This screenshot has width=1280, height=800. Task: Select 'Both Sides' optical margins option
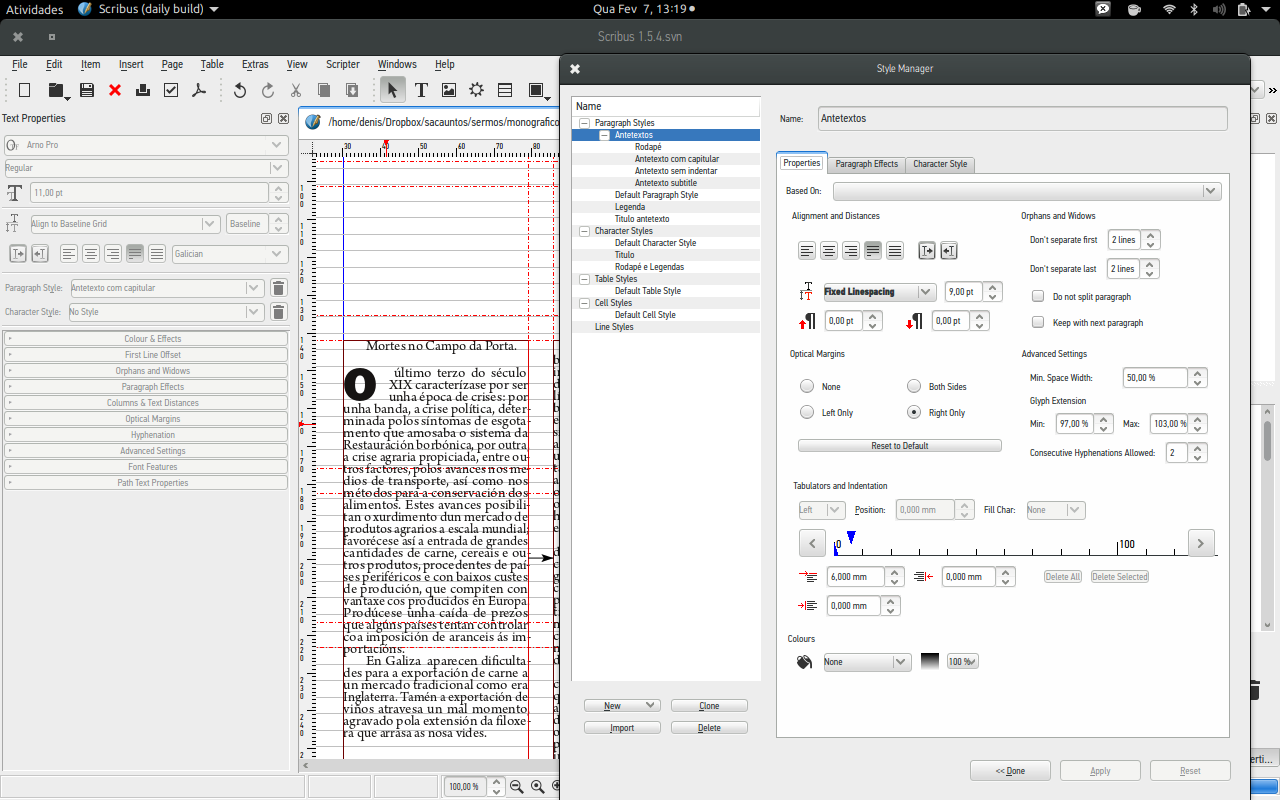(x=913, y=387)
